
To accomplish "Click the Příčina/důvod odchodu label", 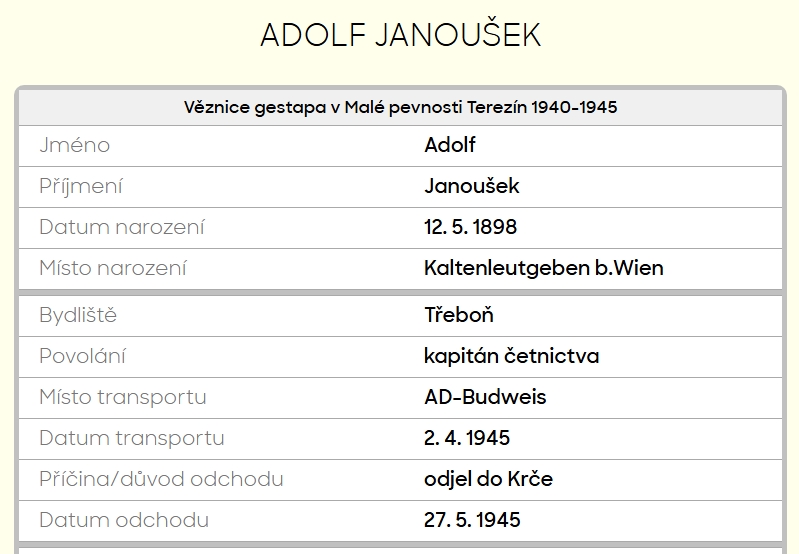I will [x=161, y=479].
